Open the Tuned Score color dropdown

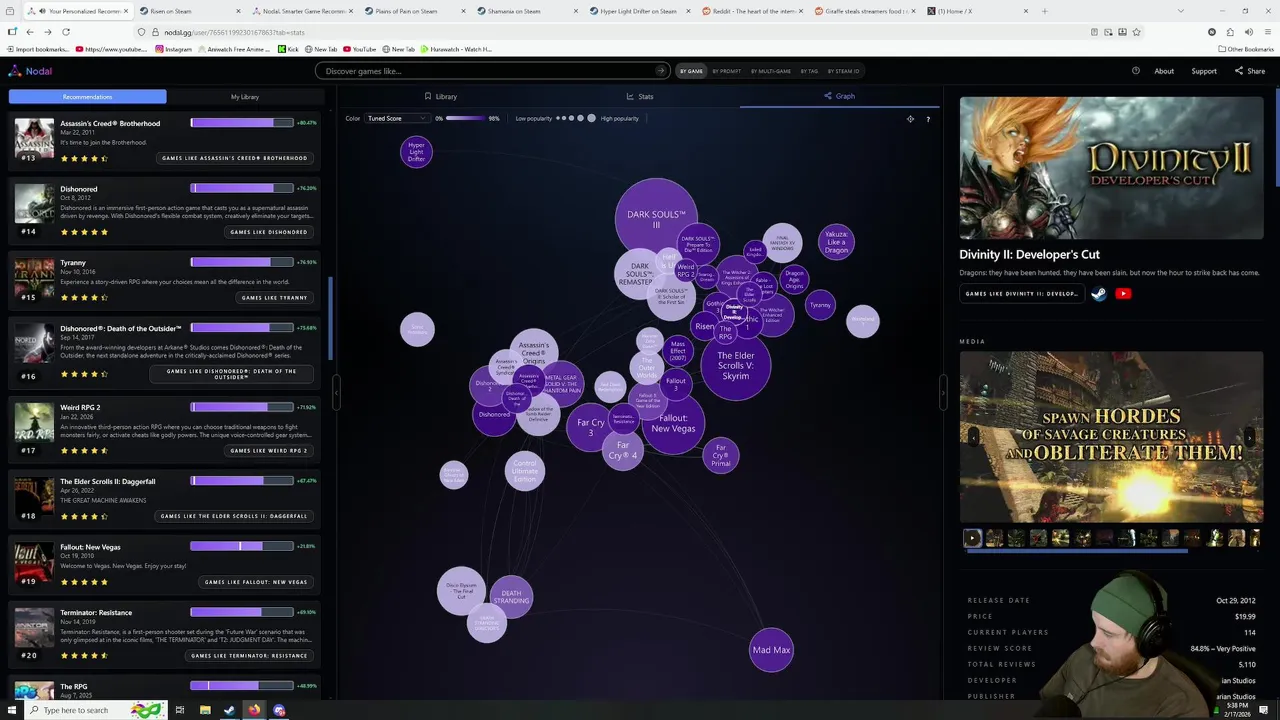pos(396,119)
